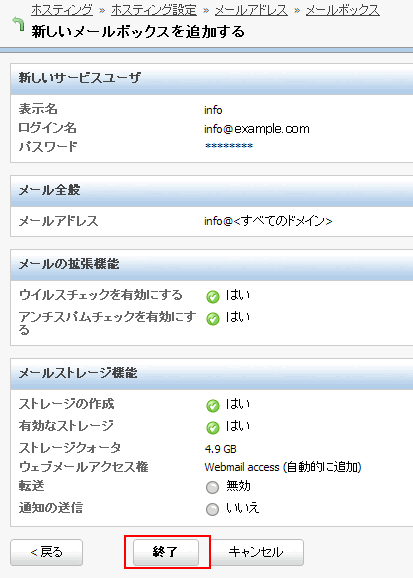Click the メールストレージ機能 section header
The image size is (413, 578).
[212, 374]
